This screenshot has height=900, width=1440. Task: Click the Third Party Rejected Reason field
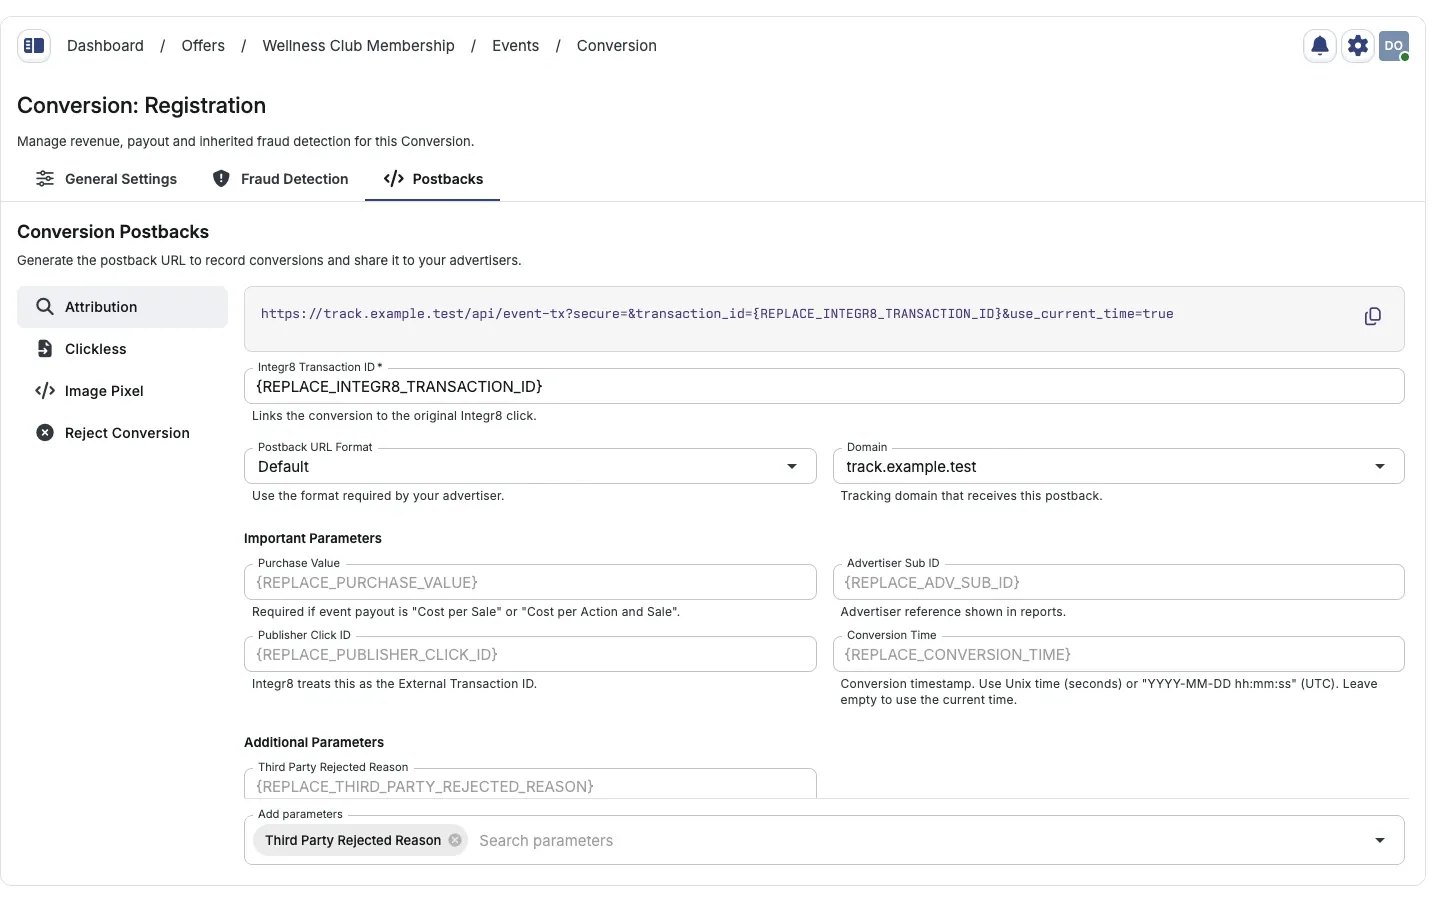coord(530,785)
